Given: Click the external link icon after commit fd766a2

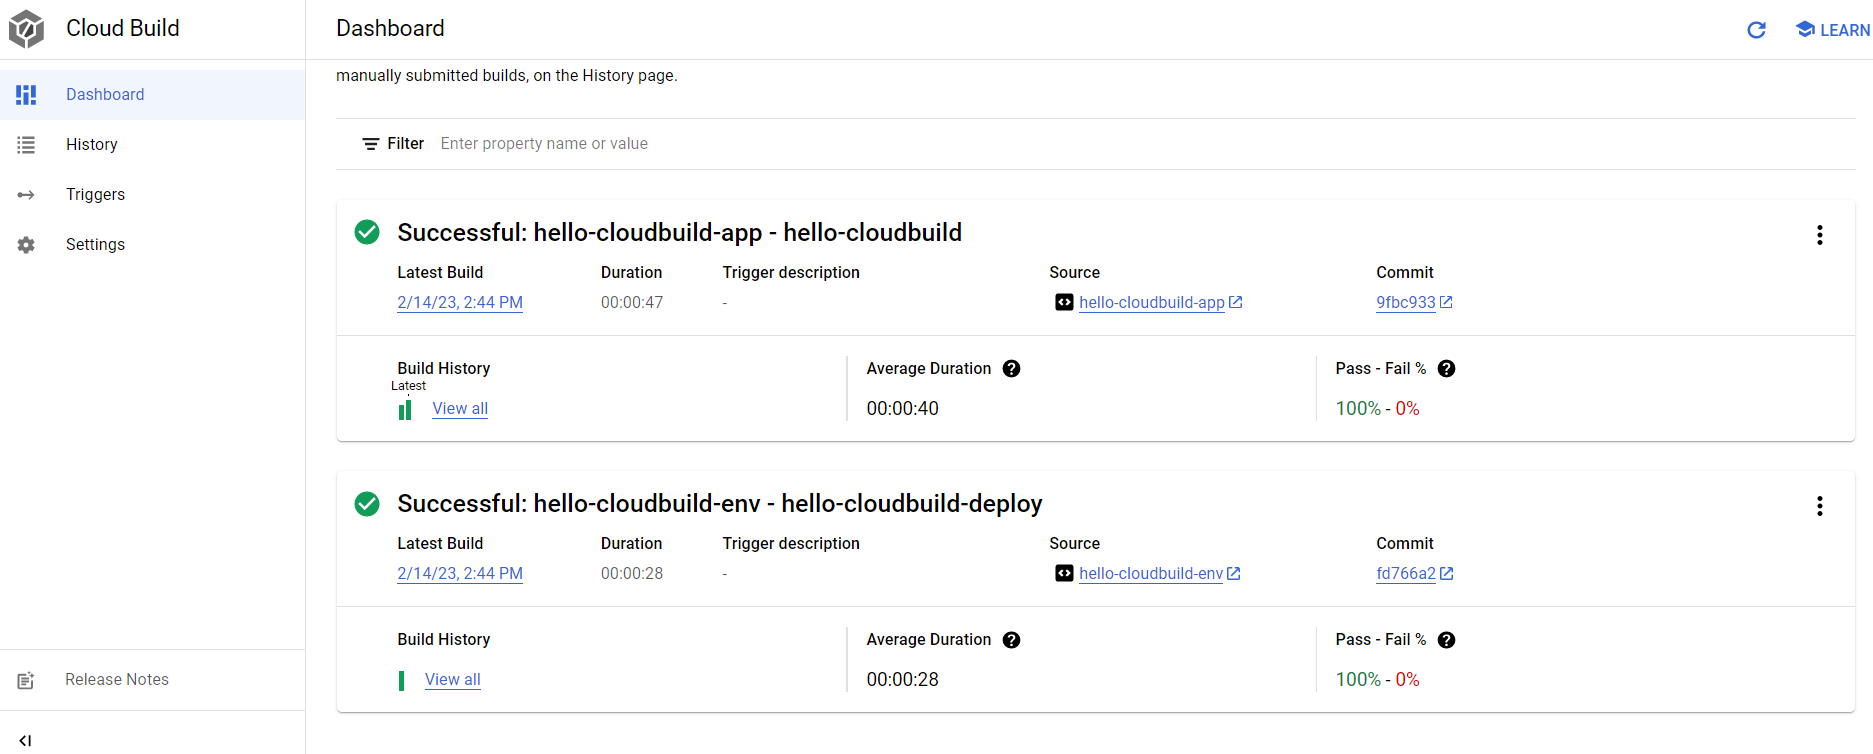Looking at the screenshot, I should tap(1446, 573).
